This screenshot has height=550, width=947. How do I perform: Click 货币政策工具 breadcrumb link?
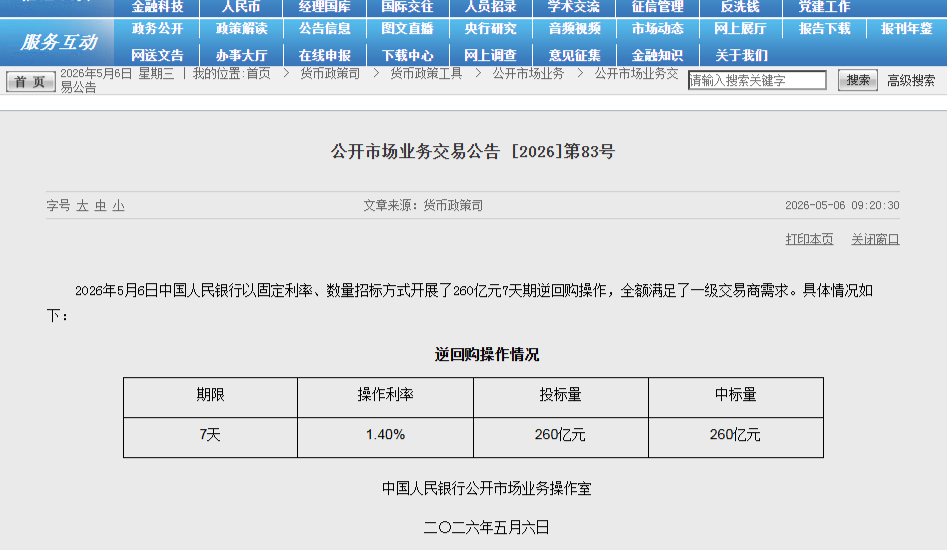click(426, 74)
